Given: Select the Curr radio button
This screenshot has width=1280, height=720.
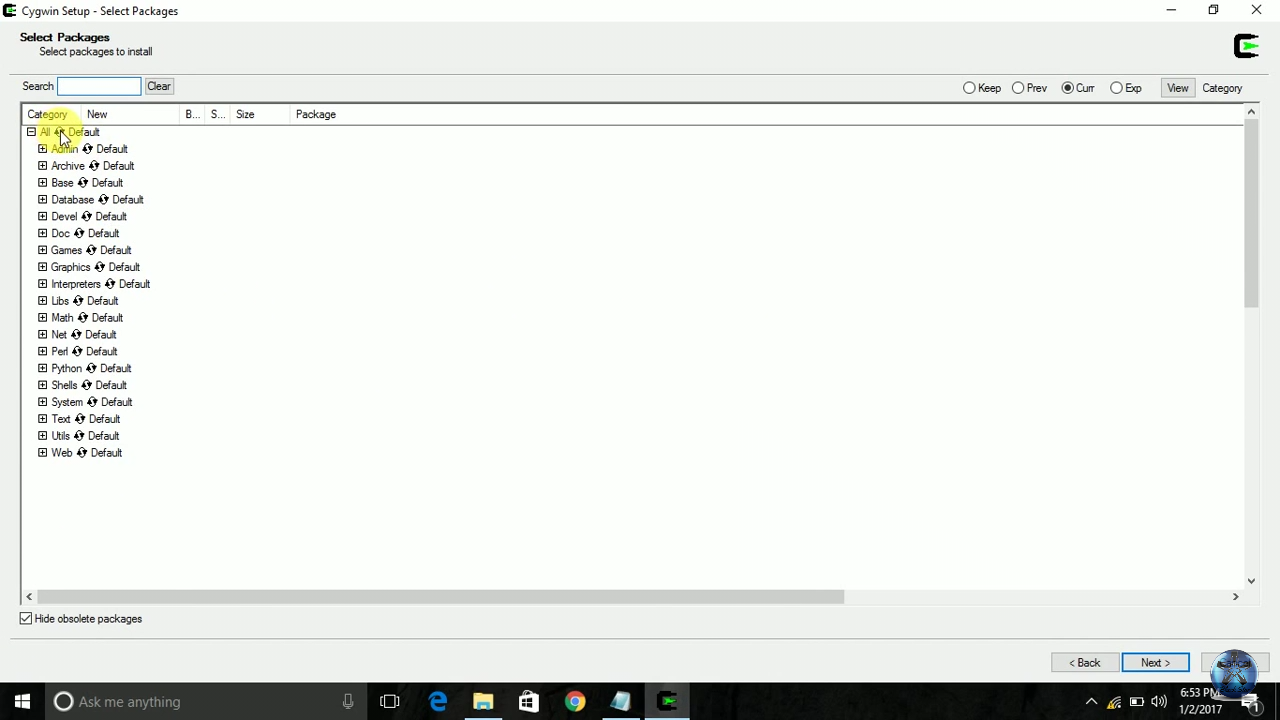Looking at the screenshot, I should (x=1078, y=88).
